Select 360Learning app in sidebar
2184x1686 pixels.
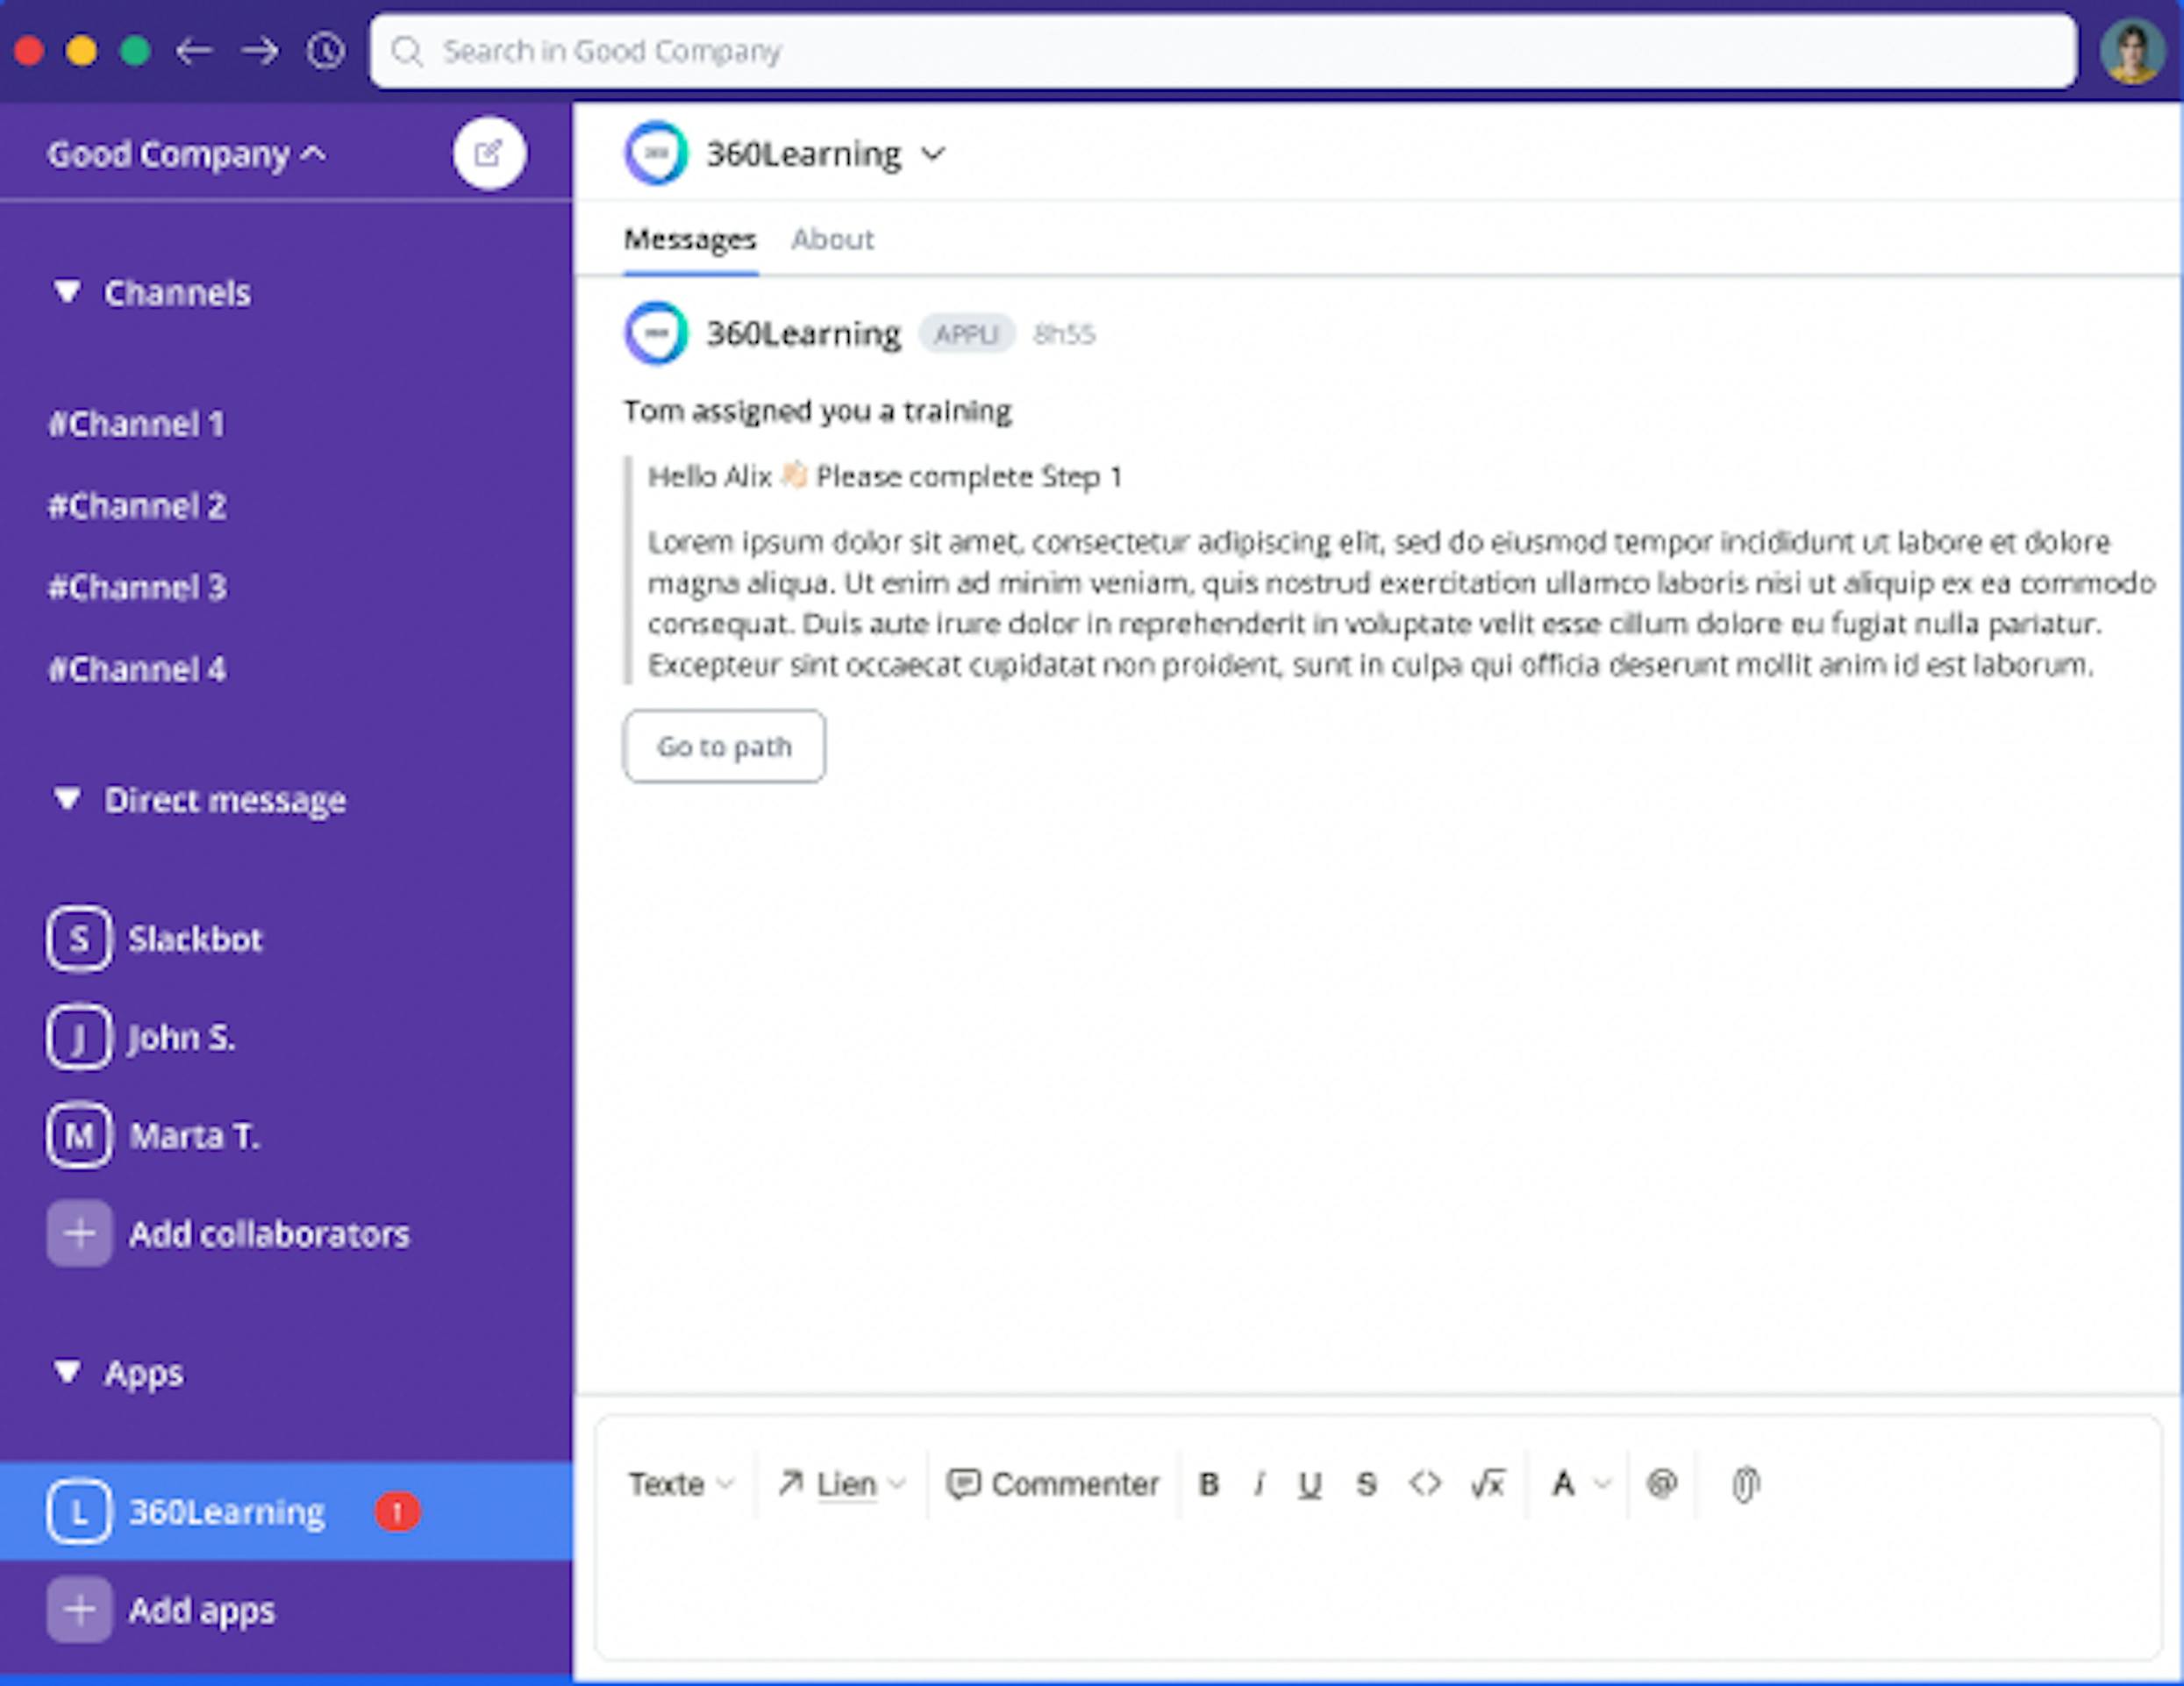(x=286, y=1511)
